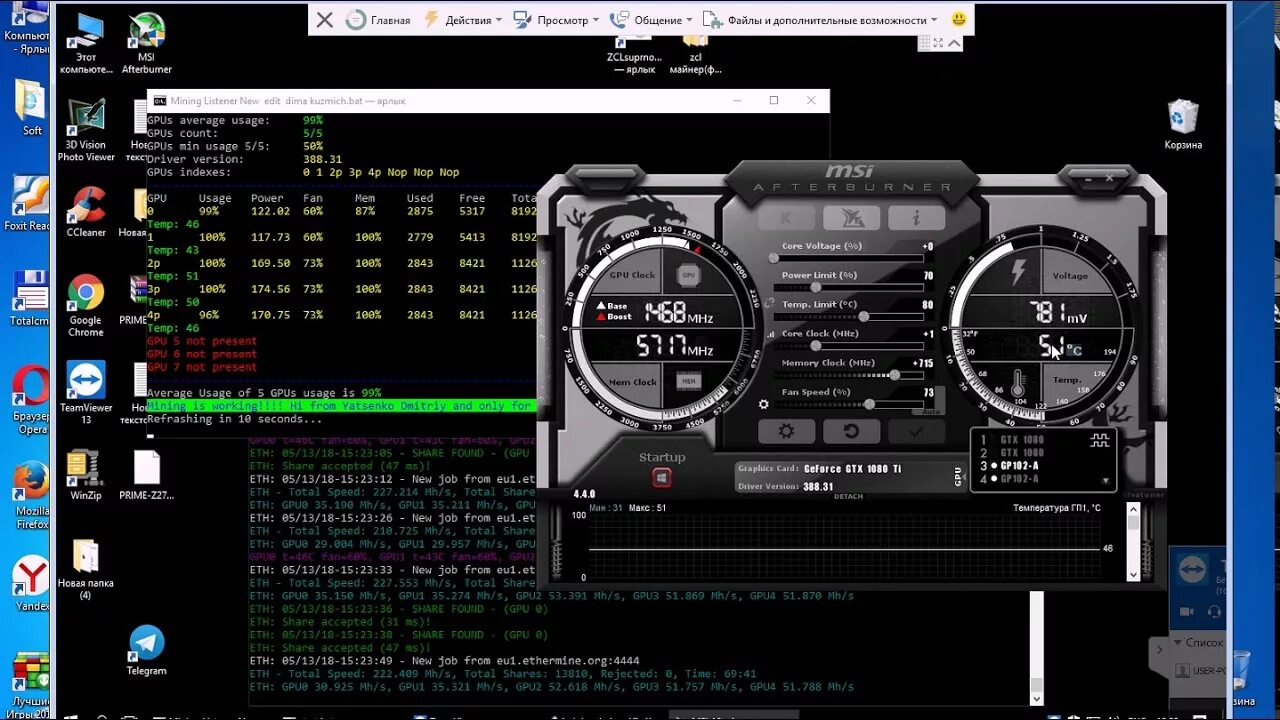
Task: Open Mozilla Firefox icon on local desktop
Action: pyautogui.click(x=30, y=495)
